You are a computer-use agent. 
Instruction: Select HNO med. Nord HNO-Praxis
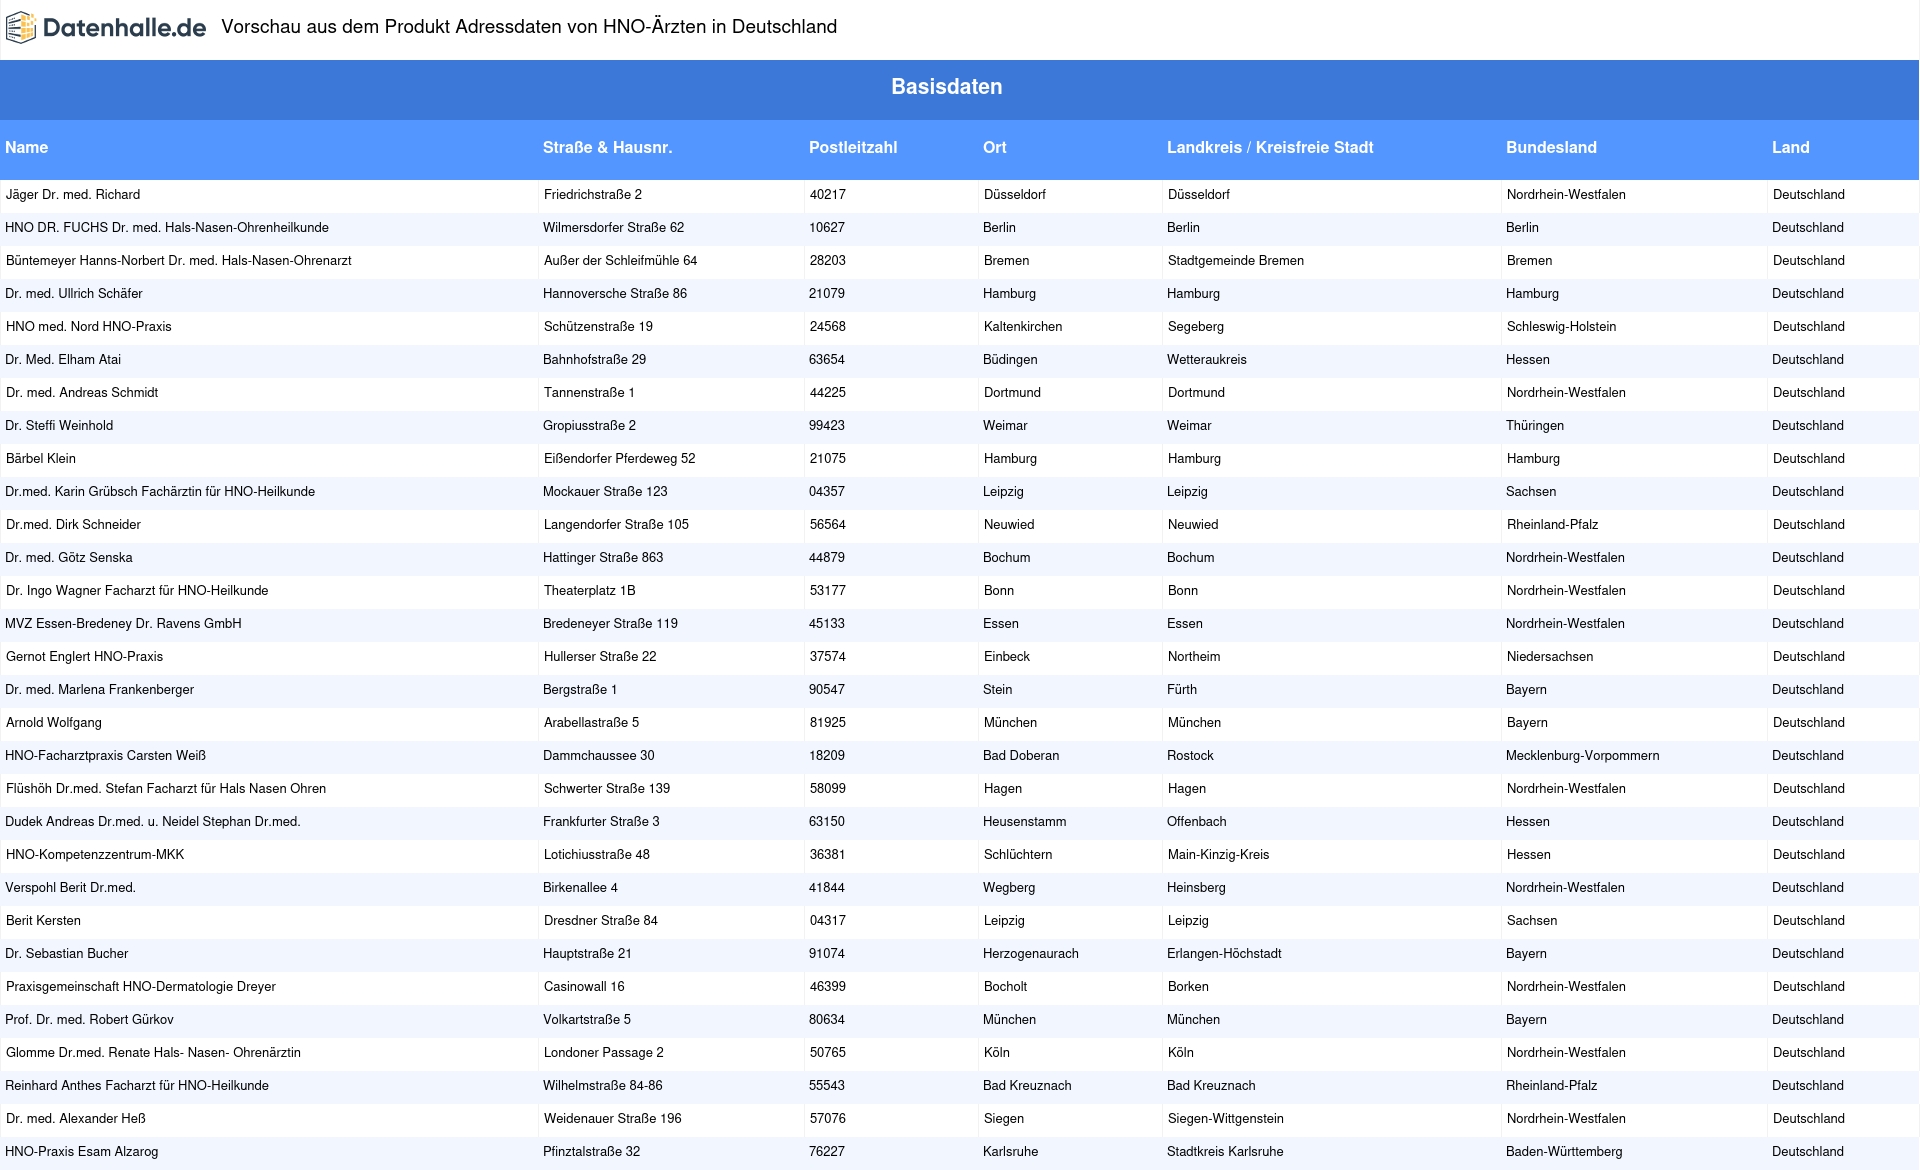pyautogui.click(x=89, y=327)
